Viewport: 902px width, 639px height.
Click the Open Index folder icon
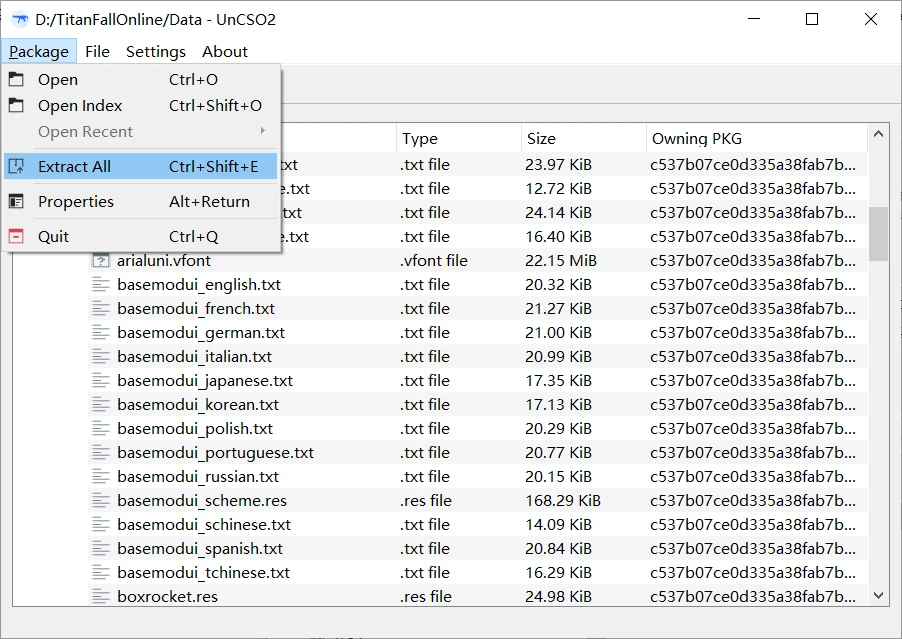[16, 105]
